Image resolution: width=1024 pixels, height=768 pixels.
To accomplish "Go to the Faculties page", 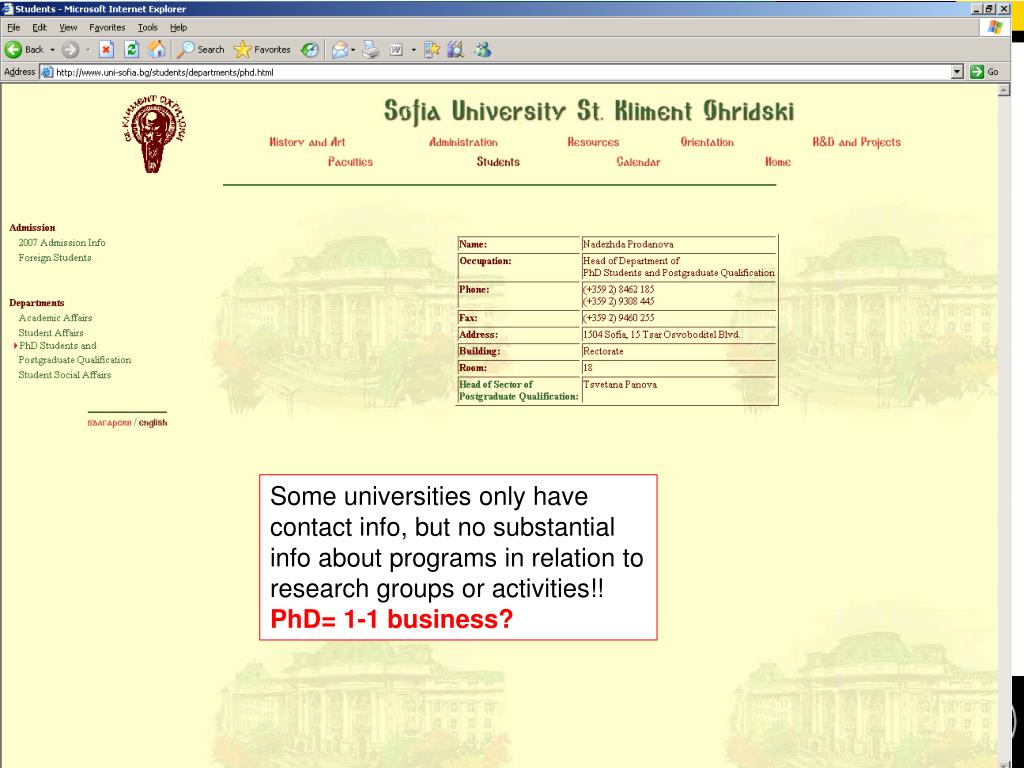I will (350, 162).
